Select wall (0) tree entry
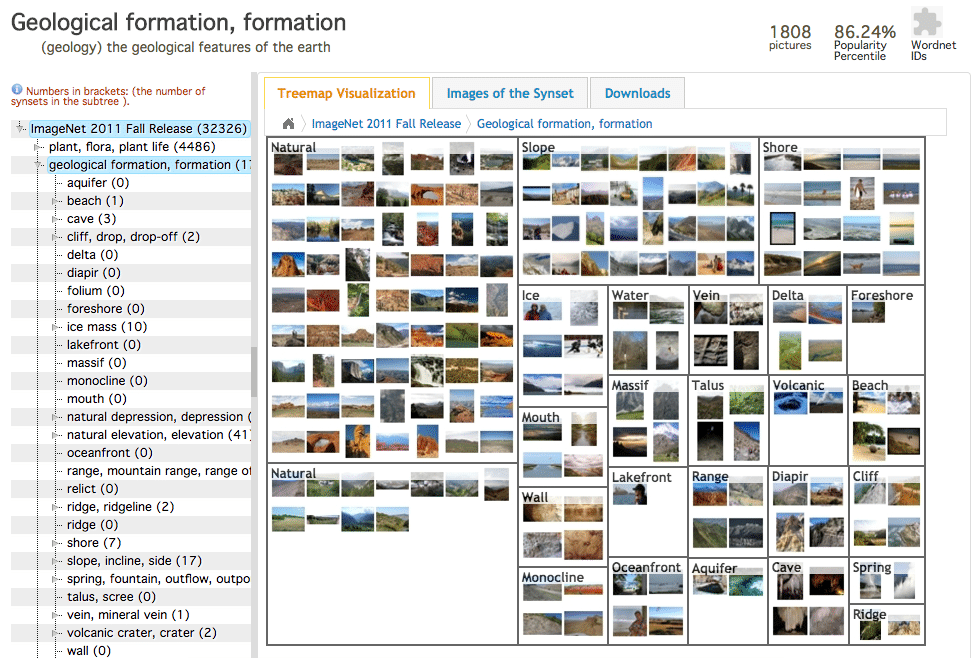 [x=89, y=651]
